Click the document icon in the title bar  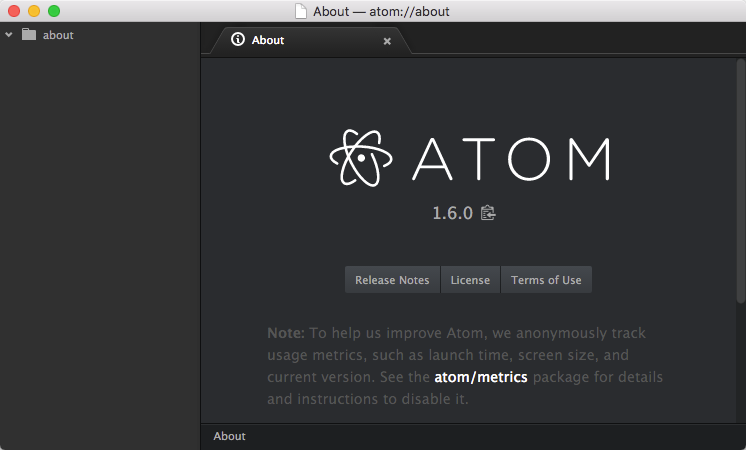pos(301,11)
